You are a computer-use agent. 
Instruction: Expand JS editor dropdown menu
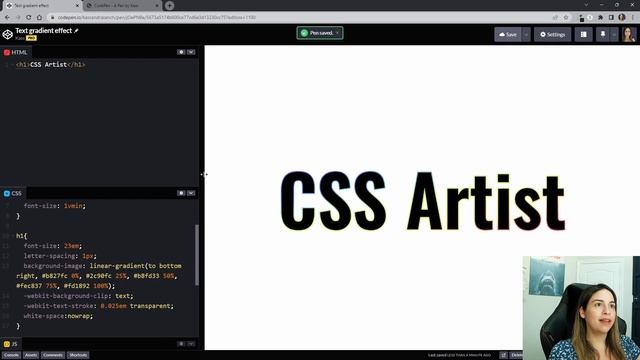pyautogui.click(x=191, y=344)
